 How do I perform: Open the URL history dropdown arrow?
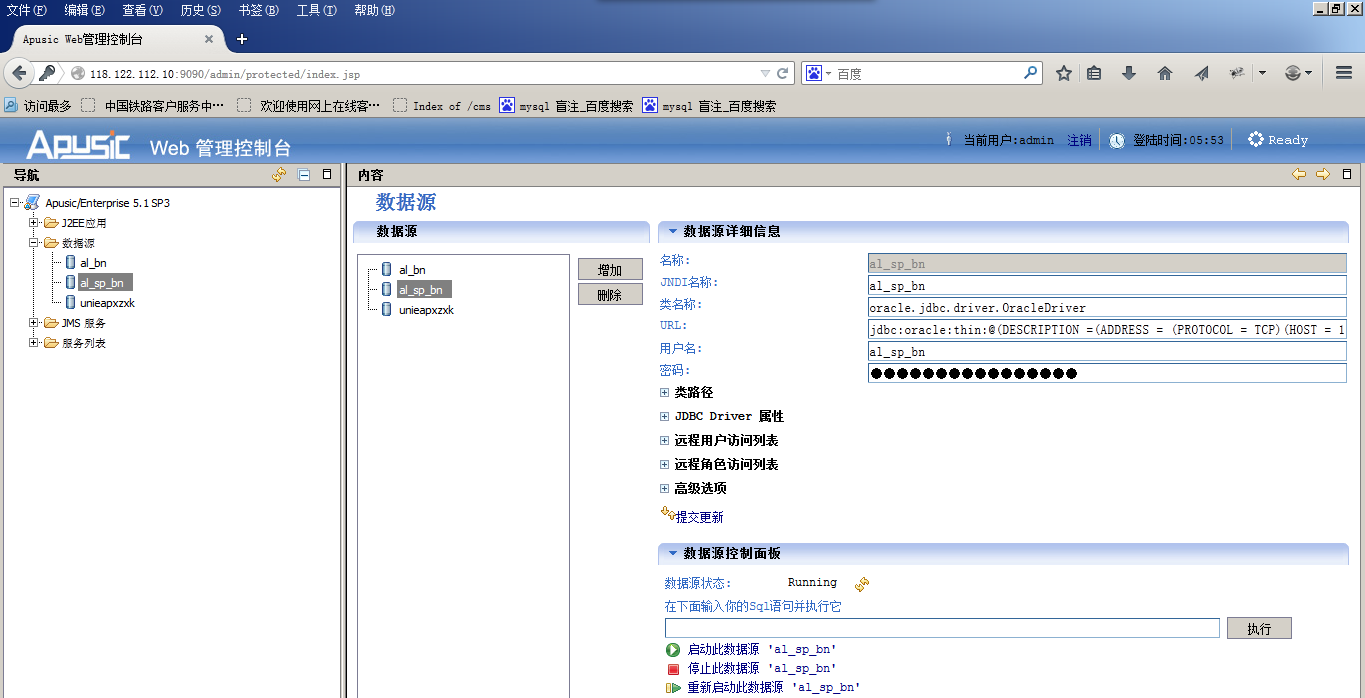pyautogui.click(x=765, y=73)
